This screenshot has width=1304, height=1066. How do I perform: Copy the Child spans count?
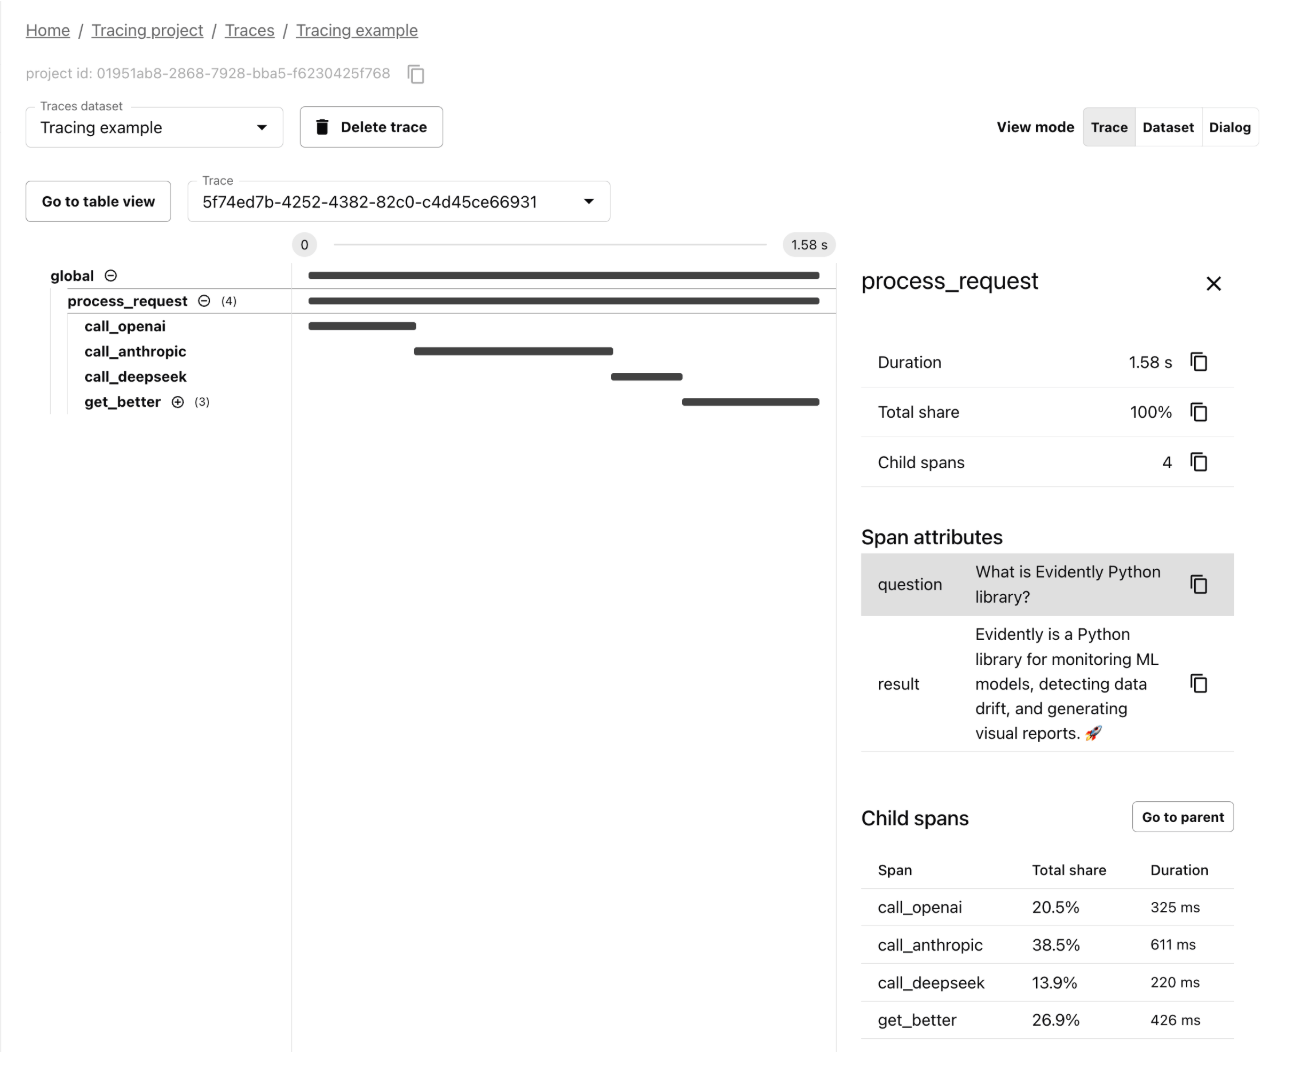click(x=1199, y=462)
